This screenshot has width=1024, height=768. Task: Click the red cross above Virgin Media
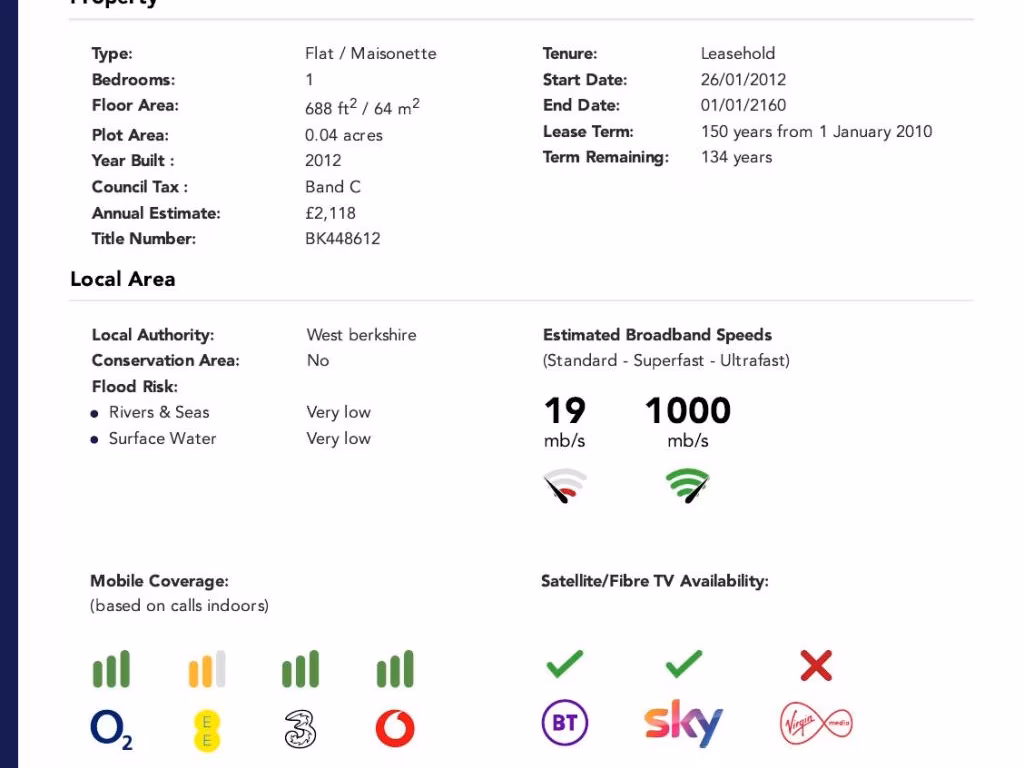point(816,665)
